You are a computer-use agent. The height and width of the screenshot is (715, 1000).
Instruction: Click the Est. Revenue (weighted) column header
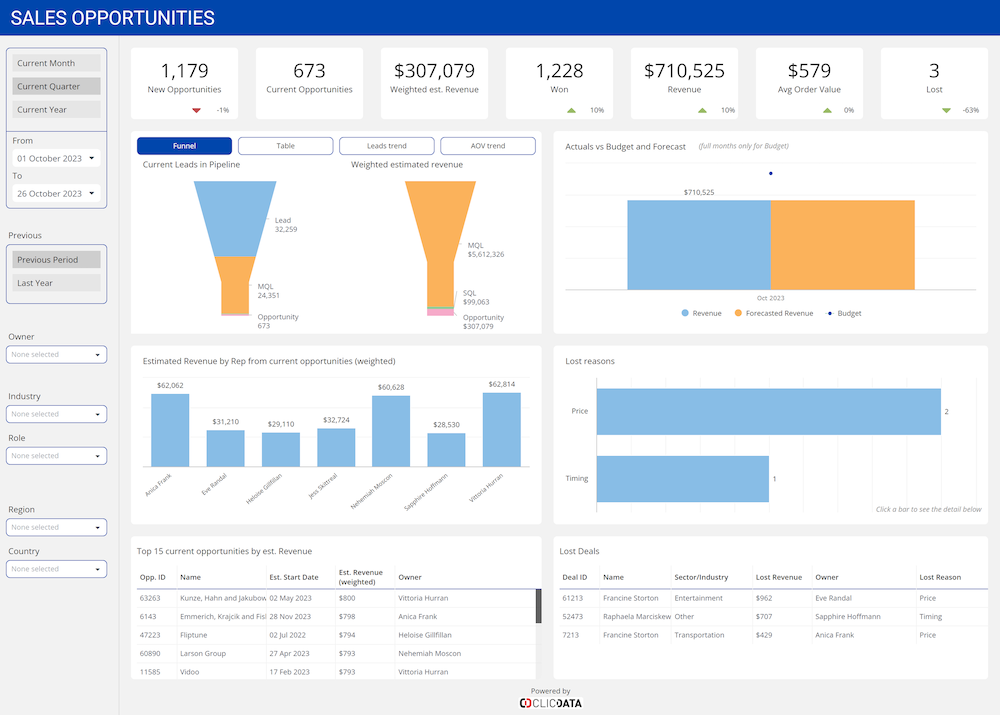point(360,577)
